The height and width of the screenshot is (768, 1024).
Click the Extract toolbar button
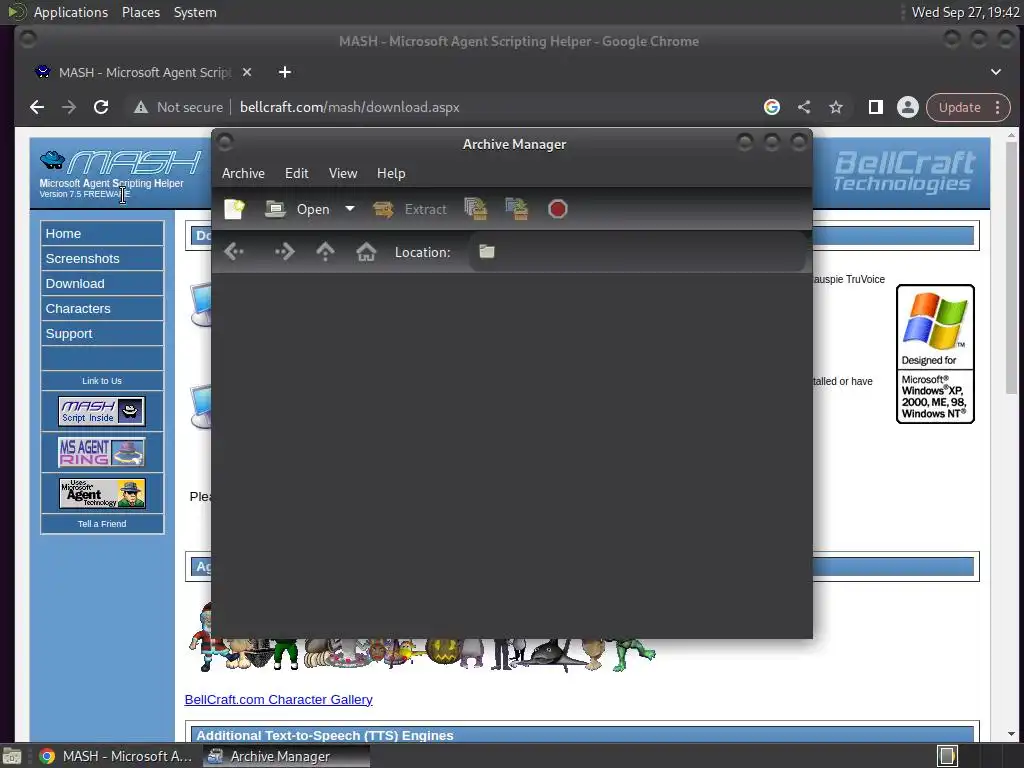coord(409,209)
